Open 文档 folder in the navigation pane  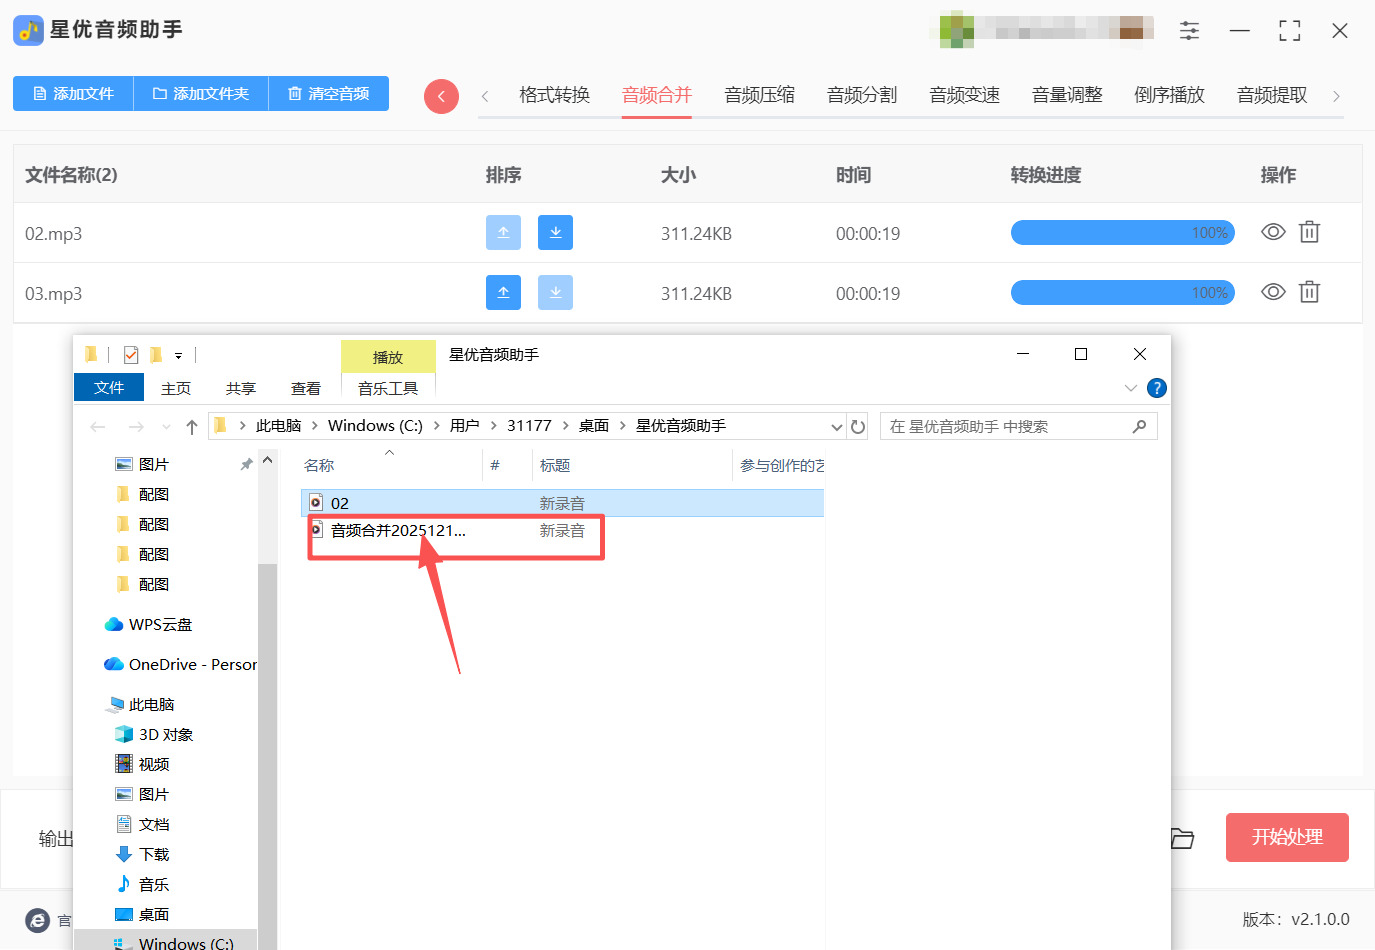tap(142, 825)
